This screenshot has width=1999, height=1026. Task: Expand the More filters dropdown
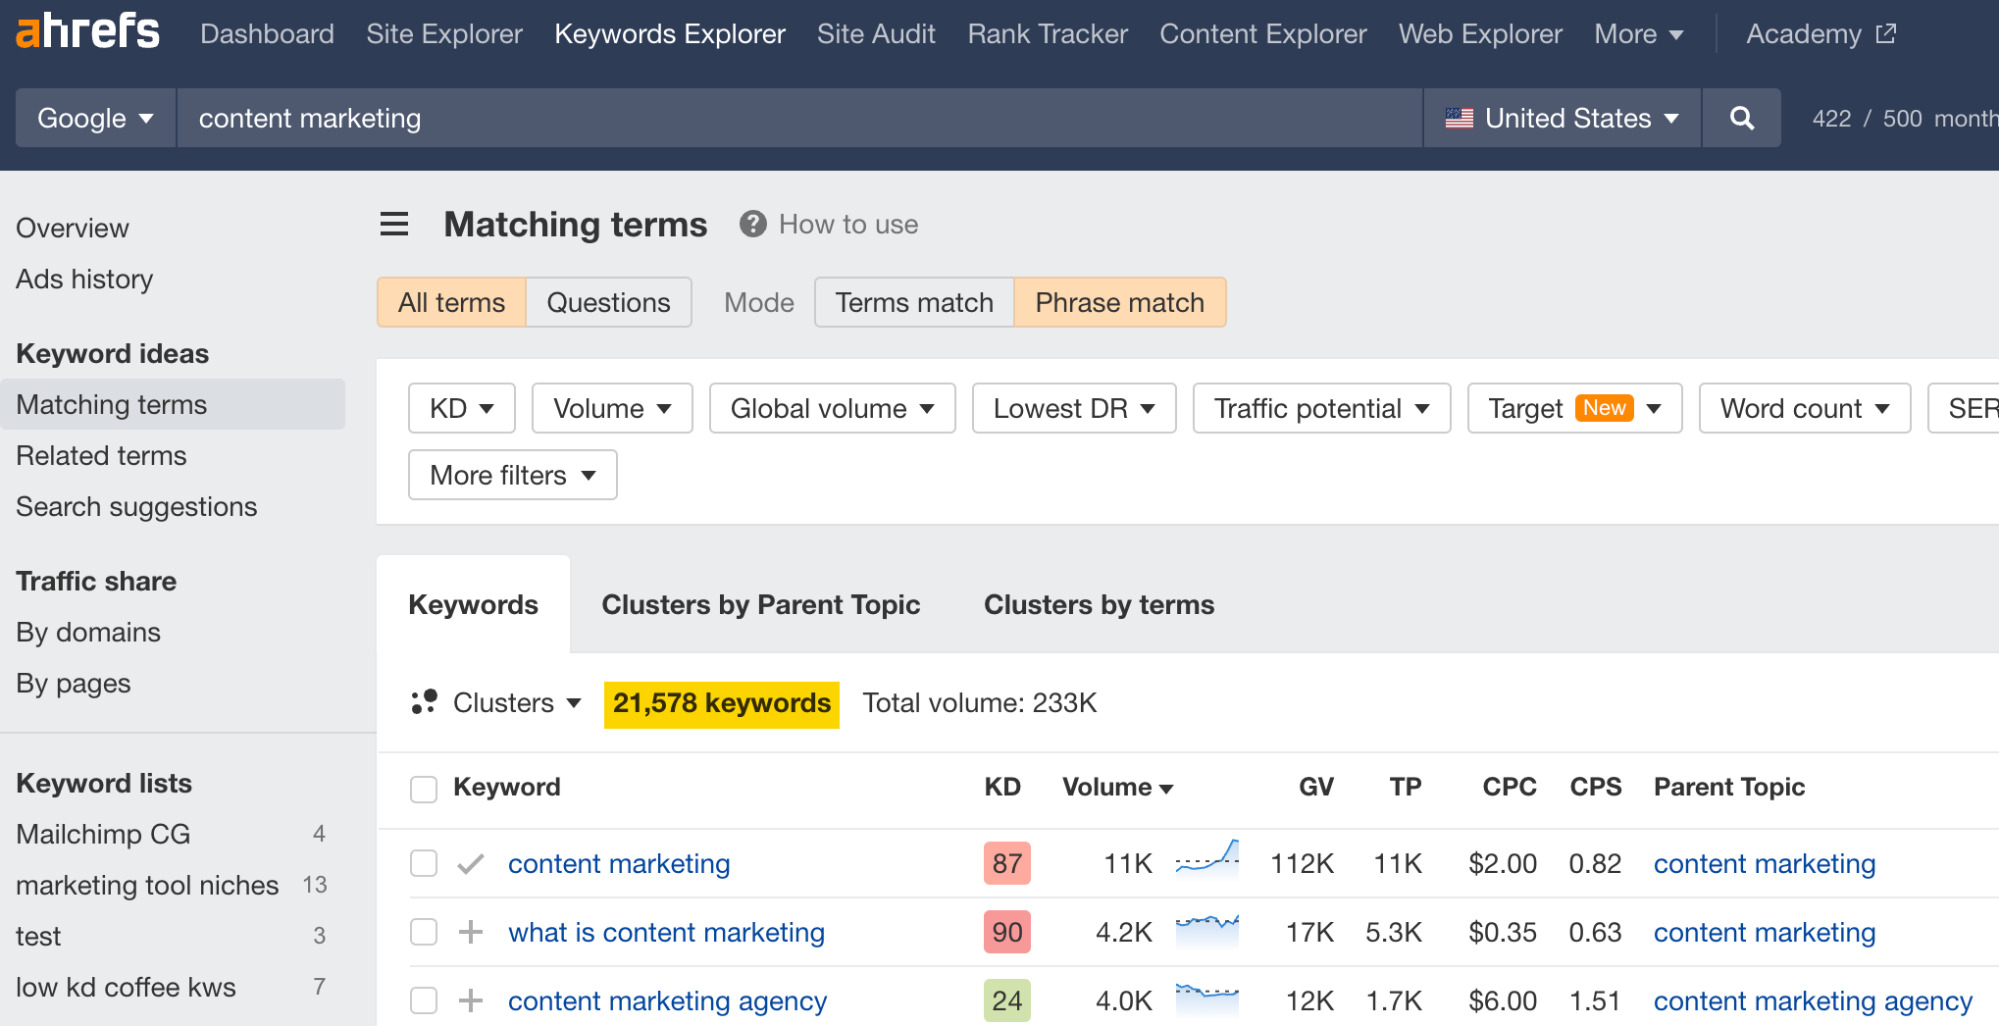click(x=512, y=475)
